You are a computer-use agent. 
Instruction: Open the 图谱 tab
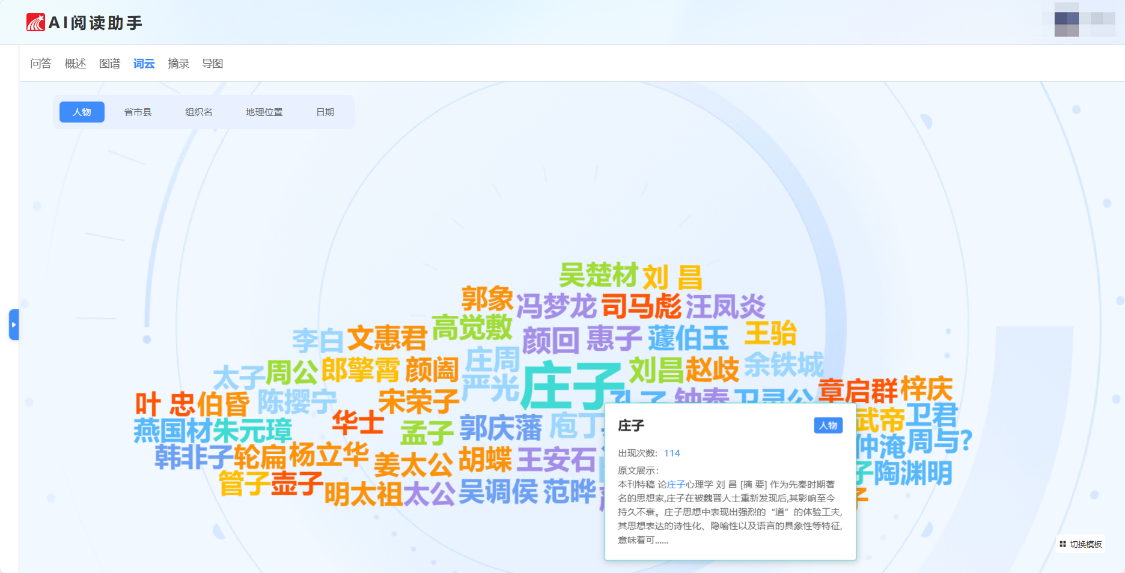click(110, 64)
